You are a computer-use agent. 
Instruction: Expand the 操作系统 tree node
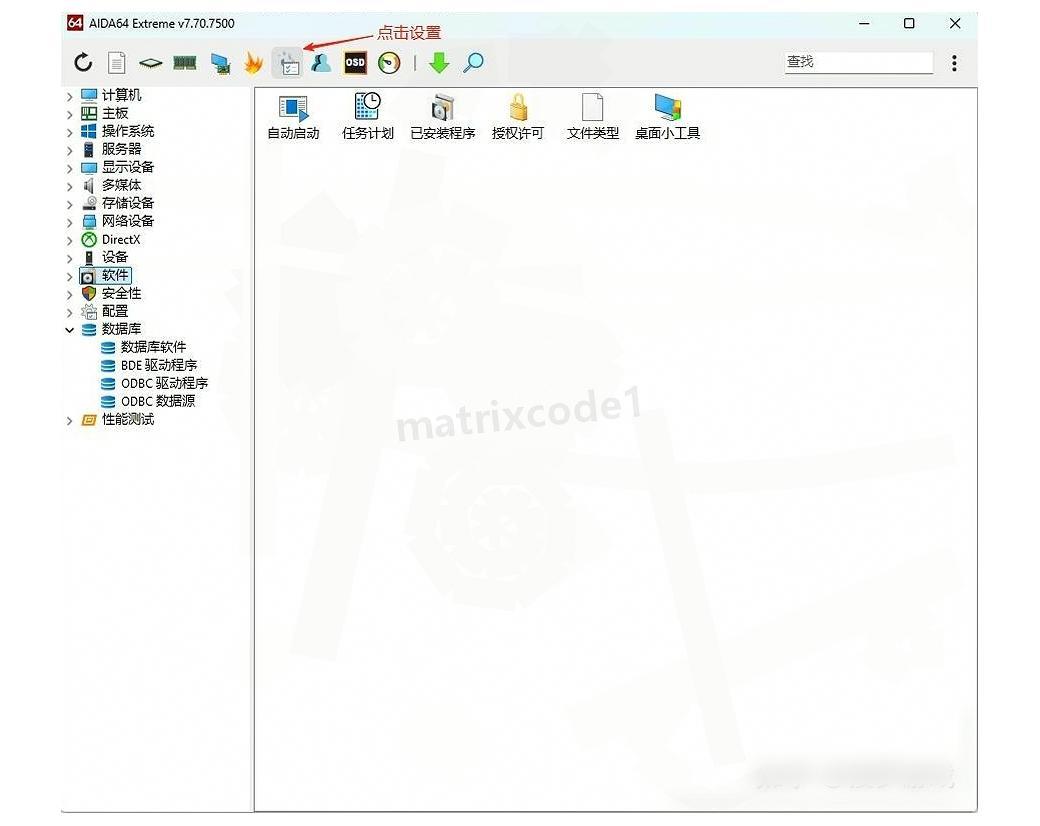pos(70,133)
